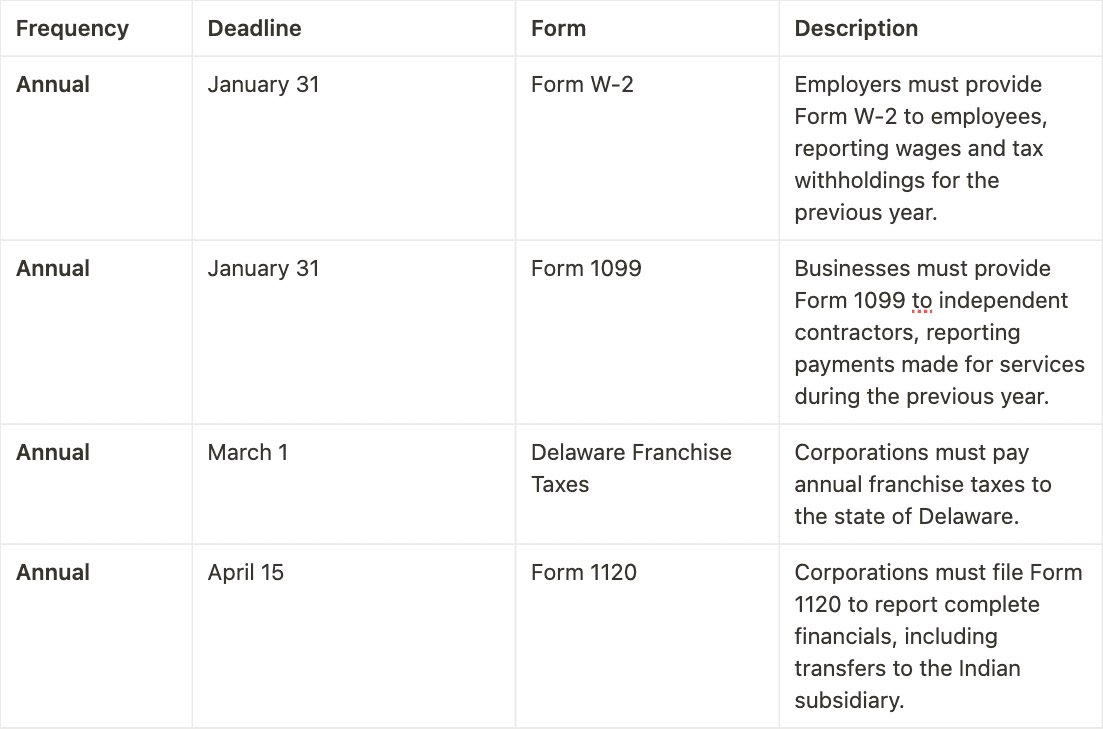Click the Frequency column header
Screen dimensions: 1103x729
(x=72, y=29)
